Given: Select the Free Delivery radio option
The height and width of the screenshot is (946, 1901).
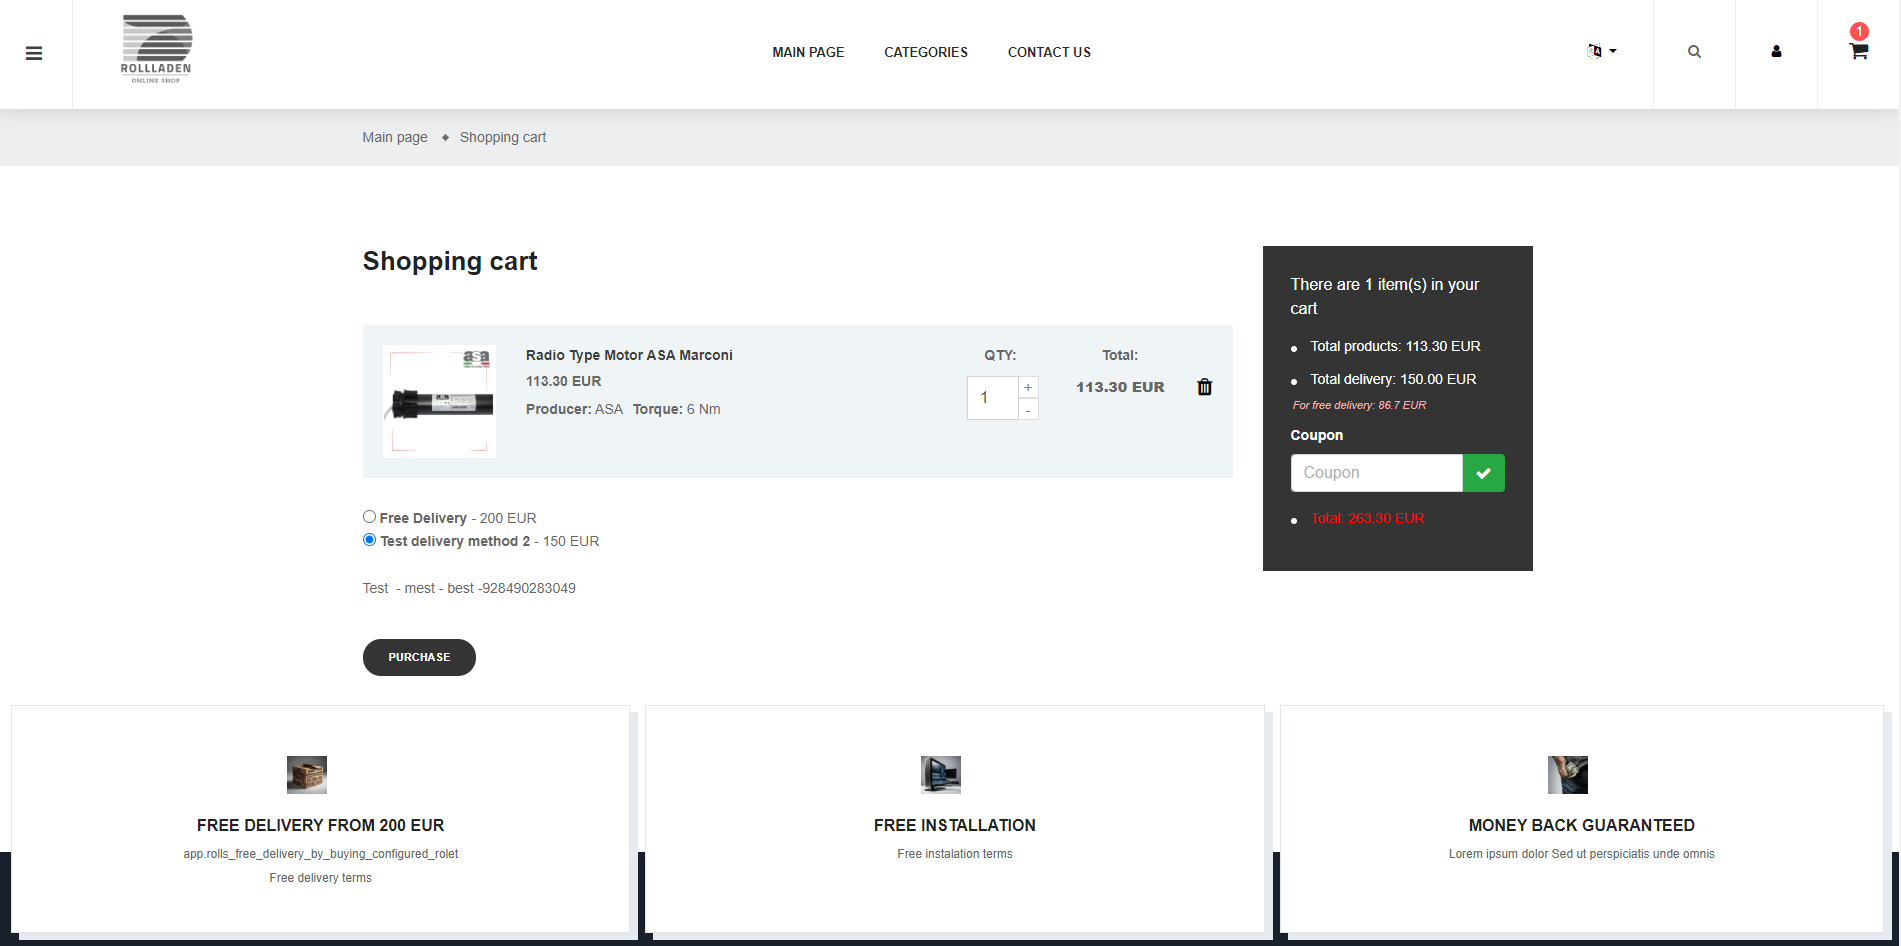Looking at the screenshot, I should point(370,517).
